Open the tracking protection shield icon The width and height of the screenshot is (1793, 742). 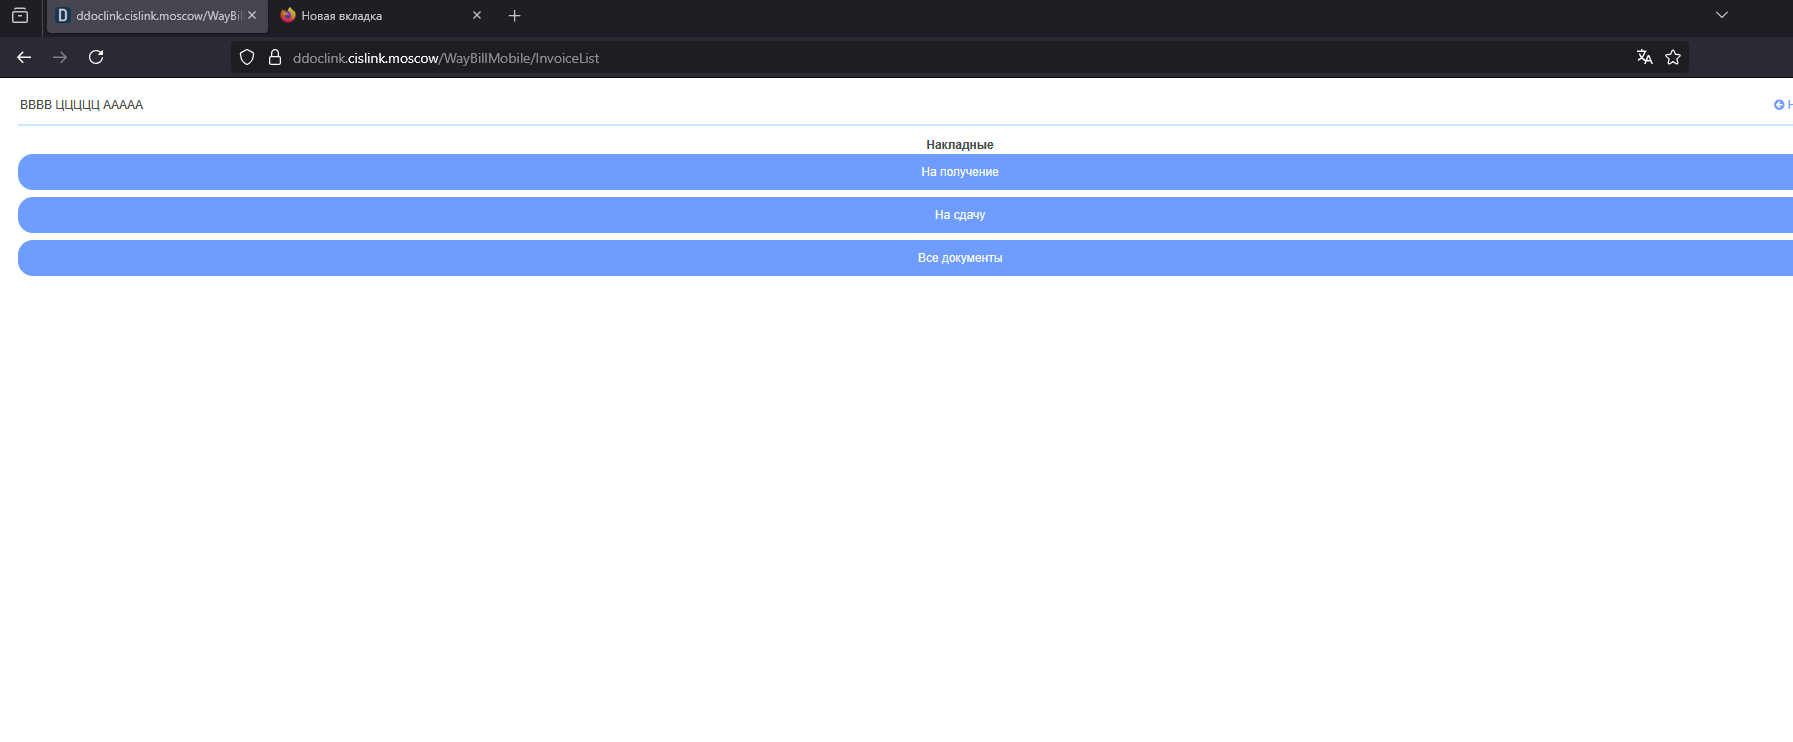(247, 58)
